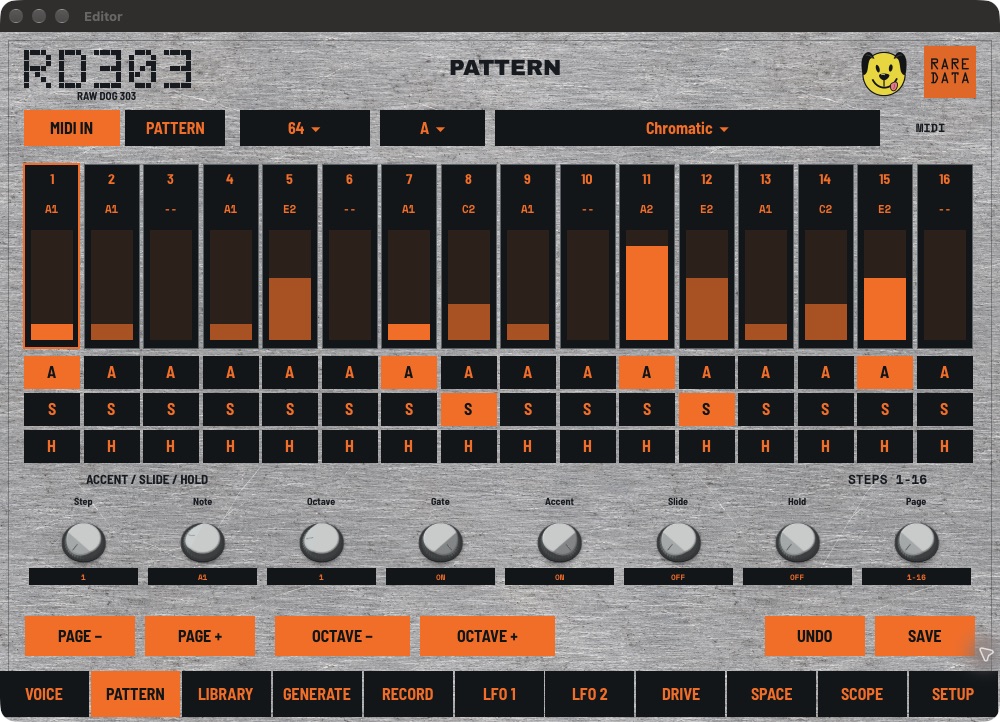Image resolution: width=1000 pixels, height=722 pixels.
Task: Click the Hold knob
Action: (x=797, y=542)
